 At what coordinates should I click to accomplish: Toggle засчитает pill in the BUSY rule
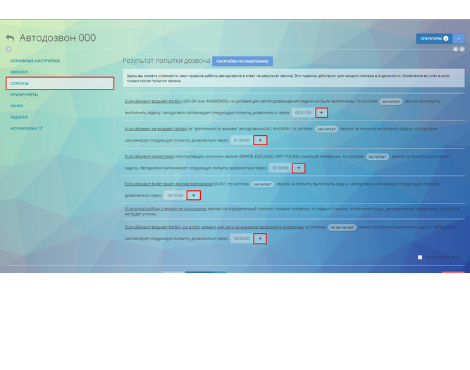pos(262,184)
